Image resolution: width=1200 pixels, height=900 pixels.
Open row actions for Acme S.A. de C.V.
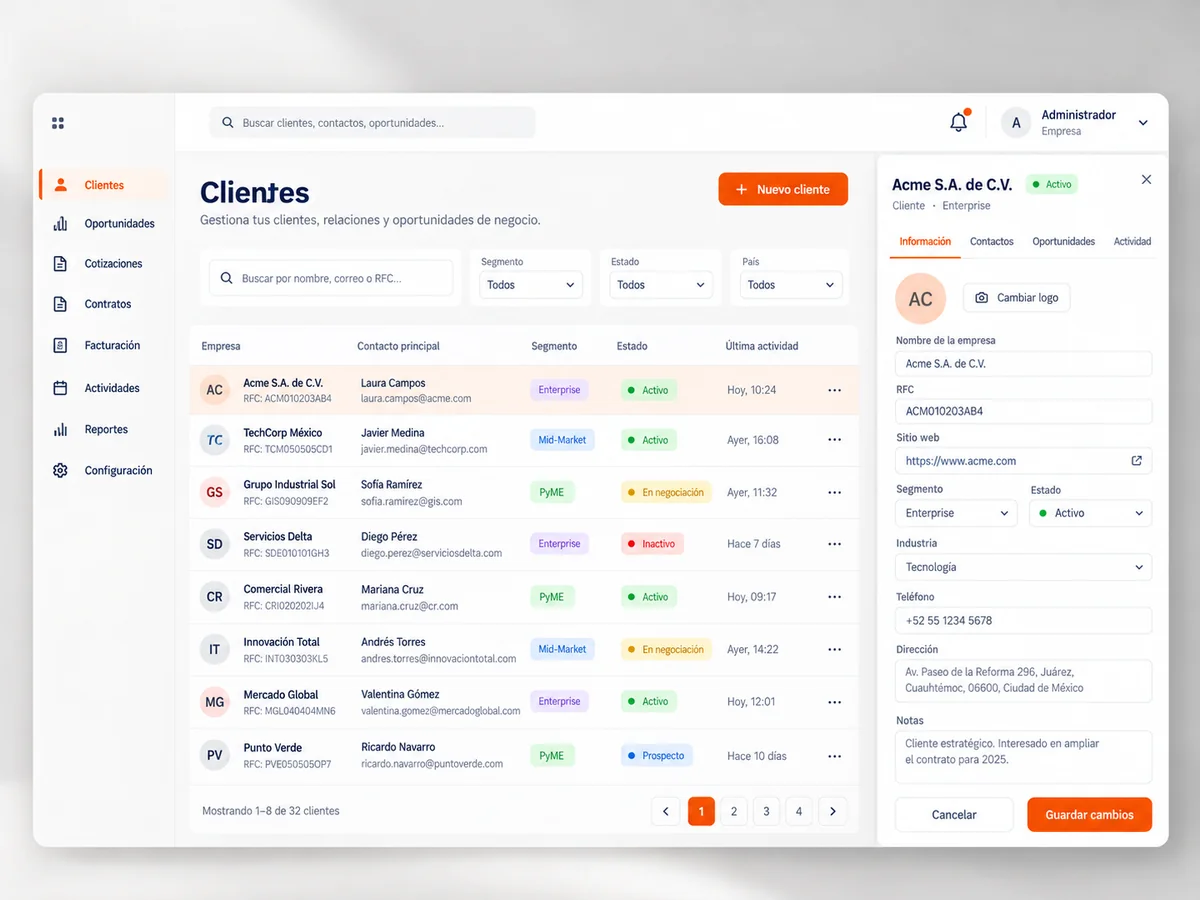click(x=835, y=390)
